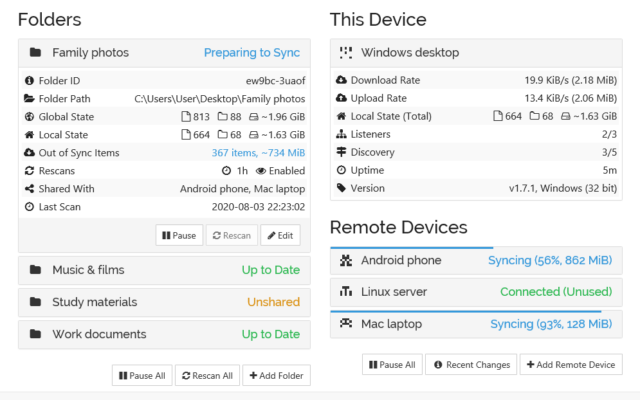Click the Folder ID value ew9bc-3uaof

coord(276,81)
